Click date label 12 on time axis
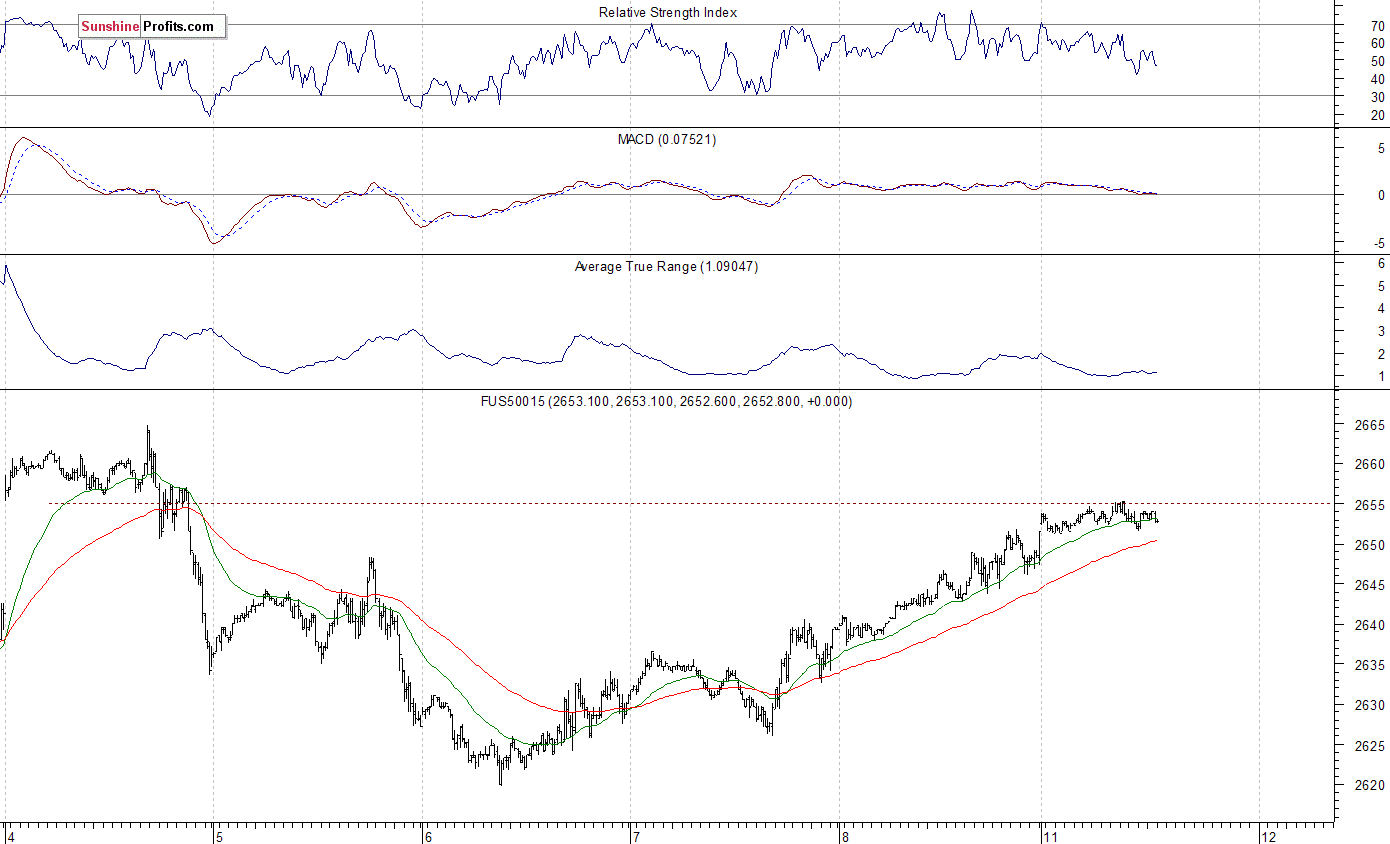Viewport: 1390px width, 844px height. point(1269,836)
